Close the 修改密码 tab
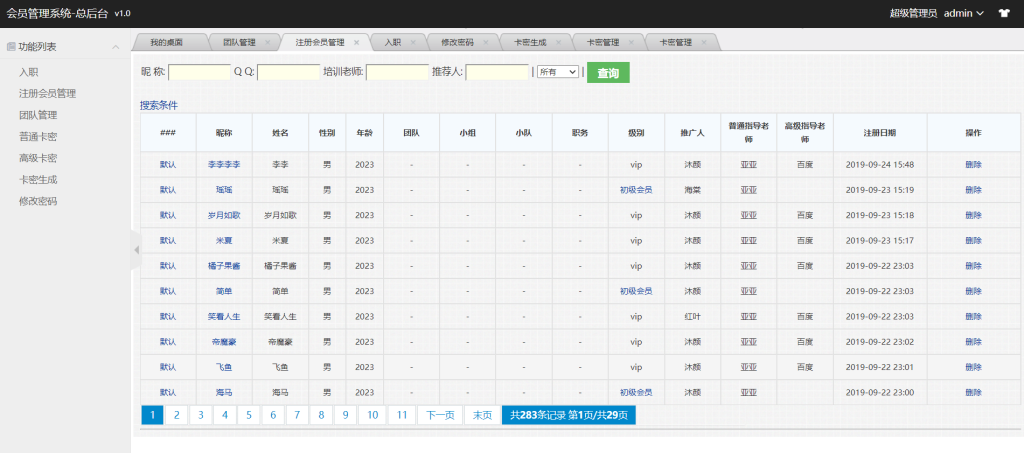Screen dimensions: 1024x453 (x=485, y=42)
